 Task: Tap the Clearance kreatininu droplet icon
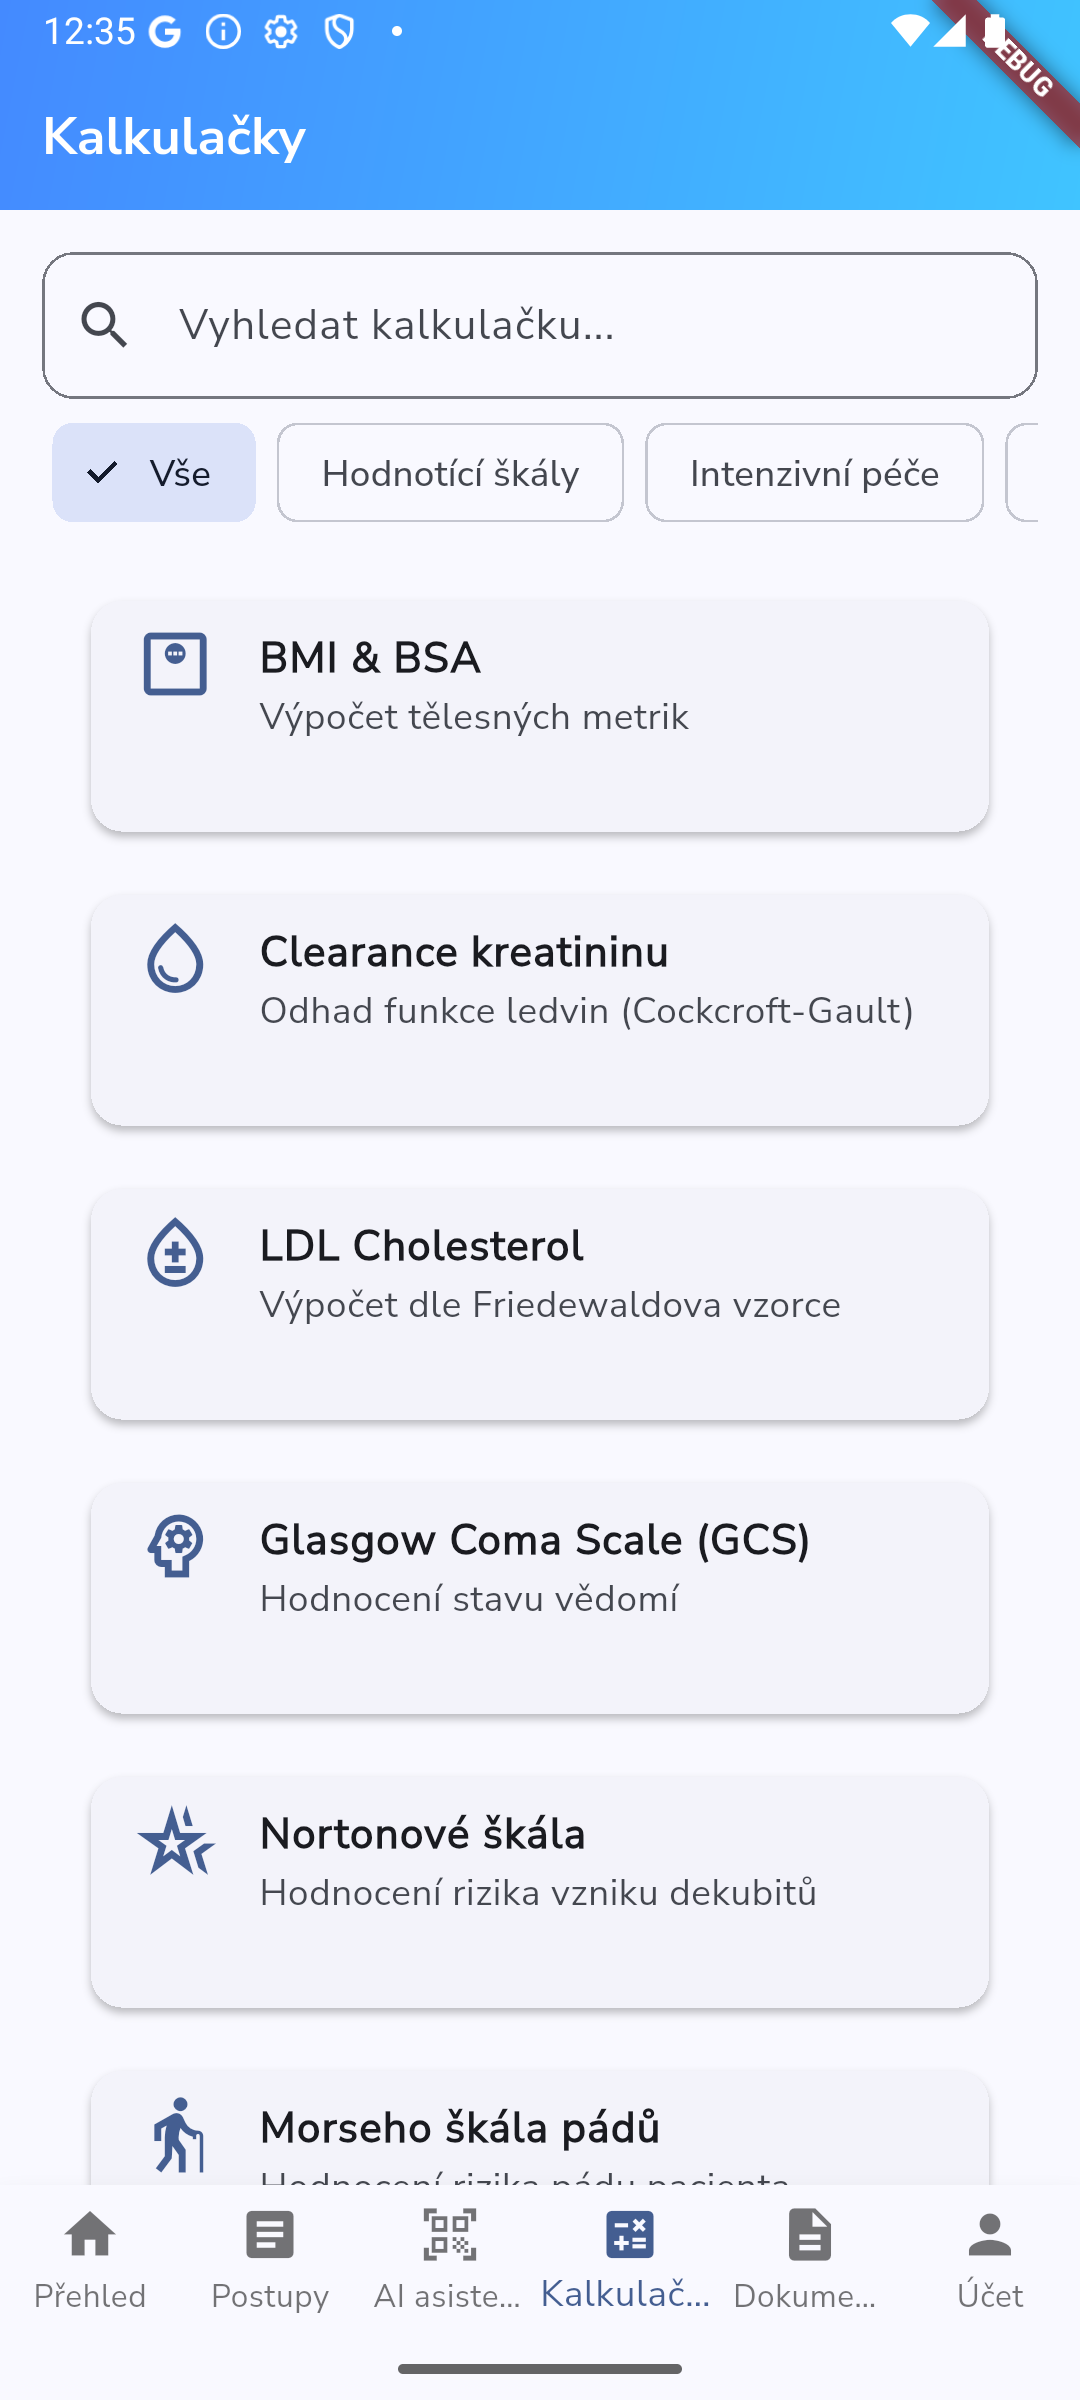pyautogui.click(x=175, y=958)
